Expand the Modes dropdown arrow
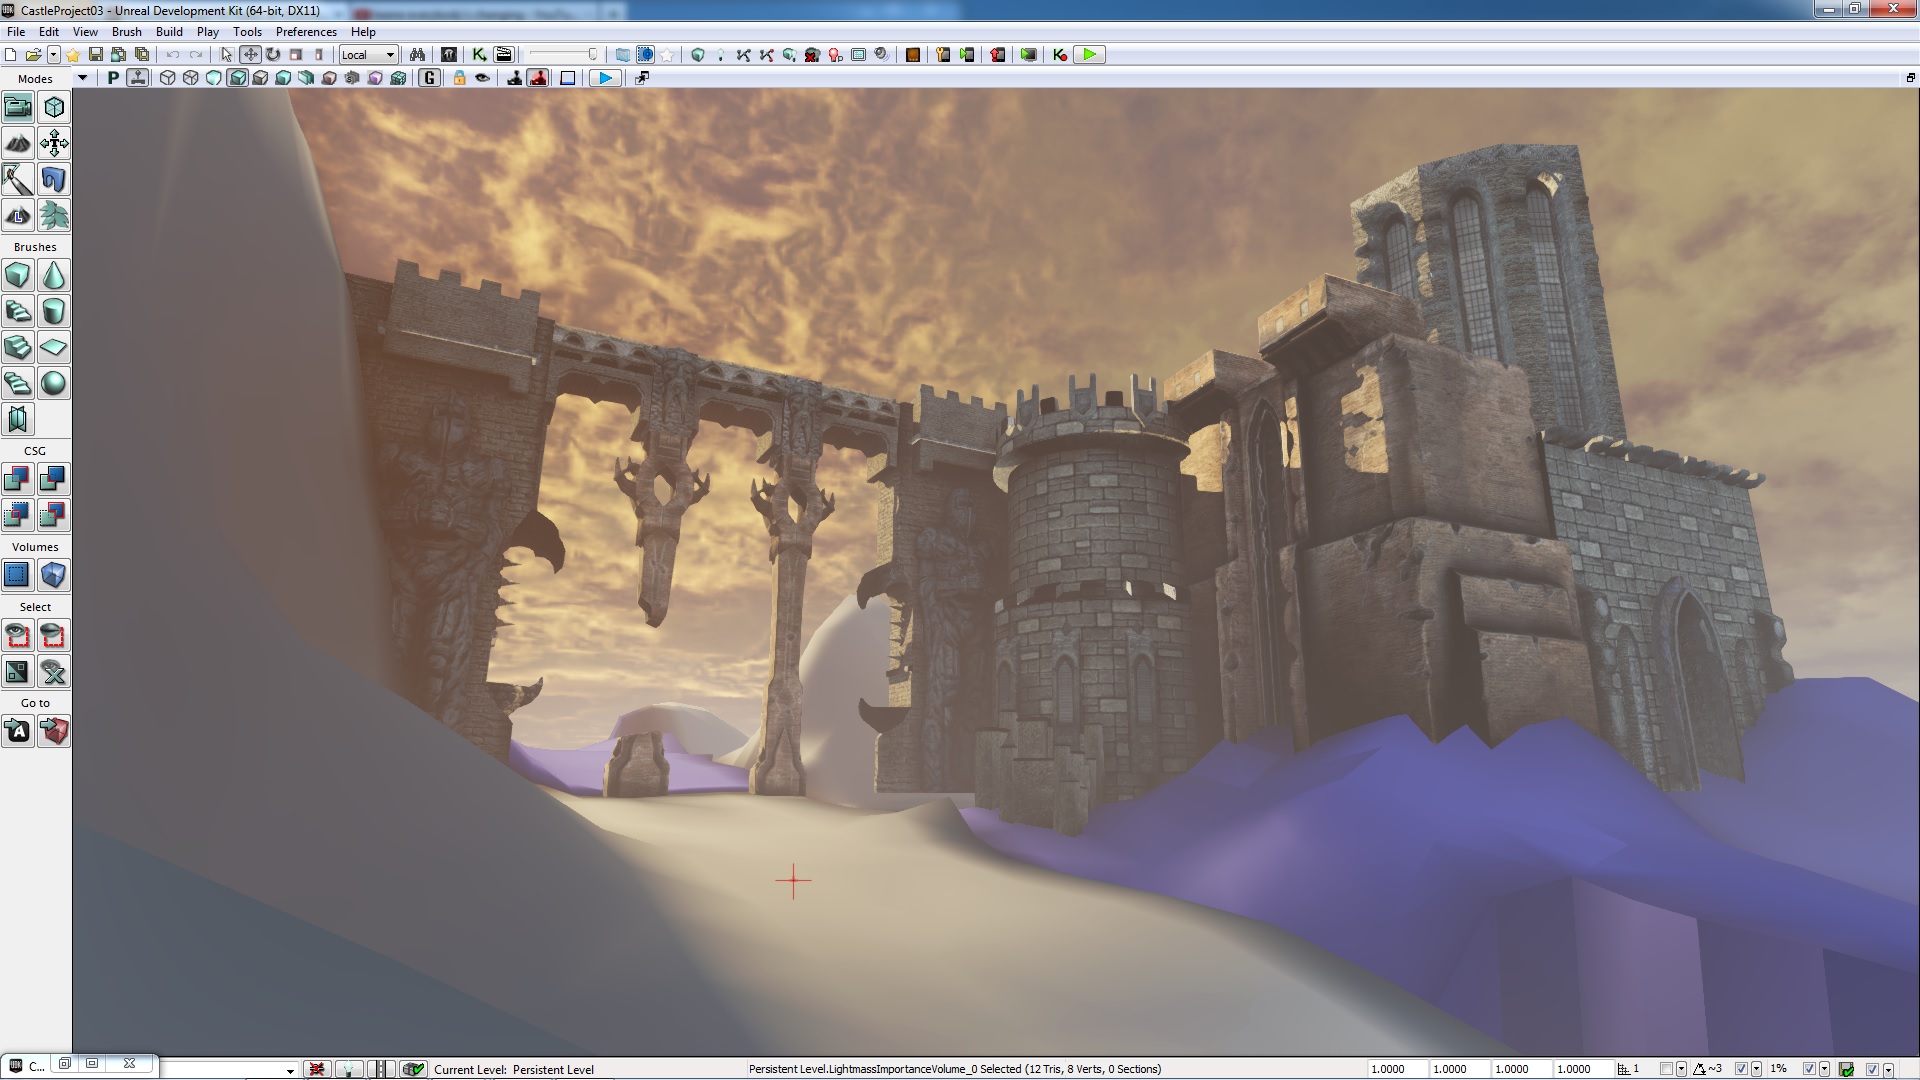Screen dimensions: 1920x1080 tap(82, 78)
